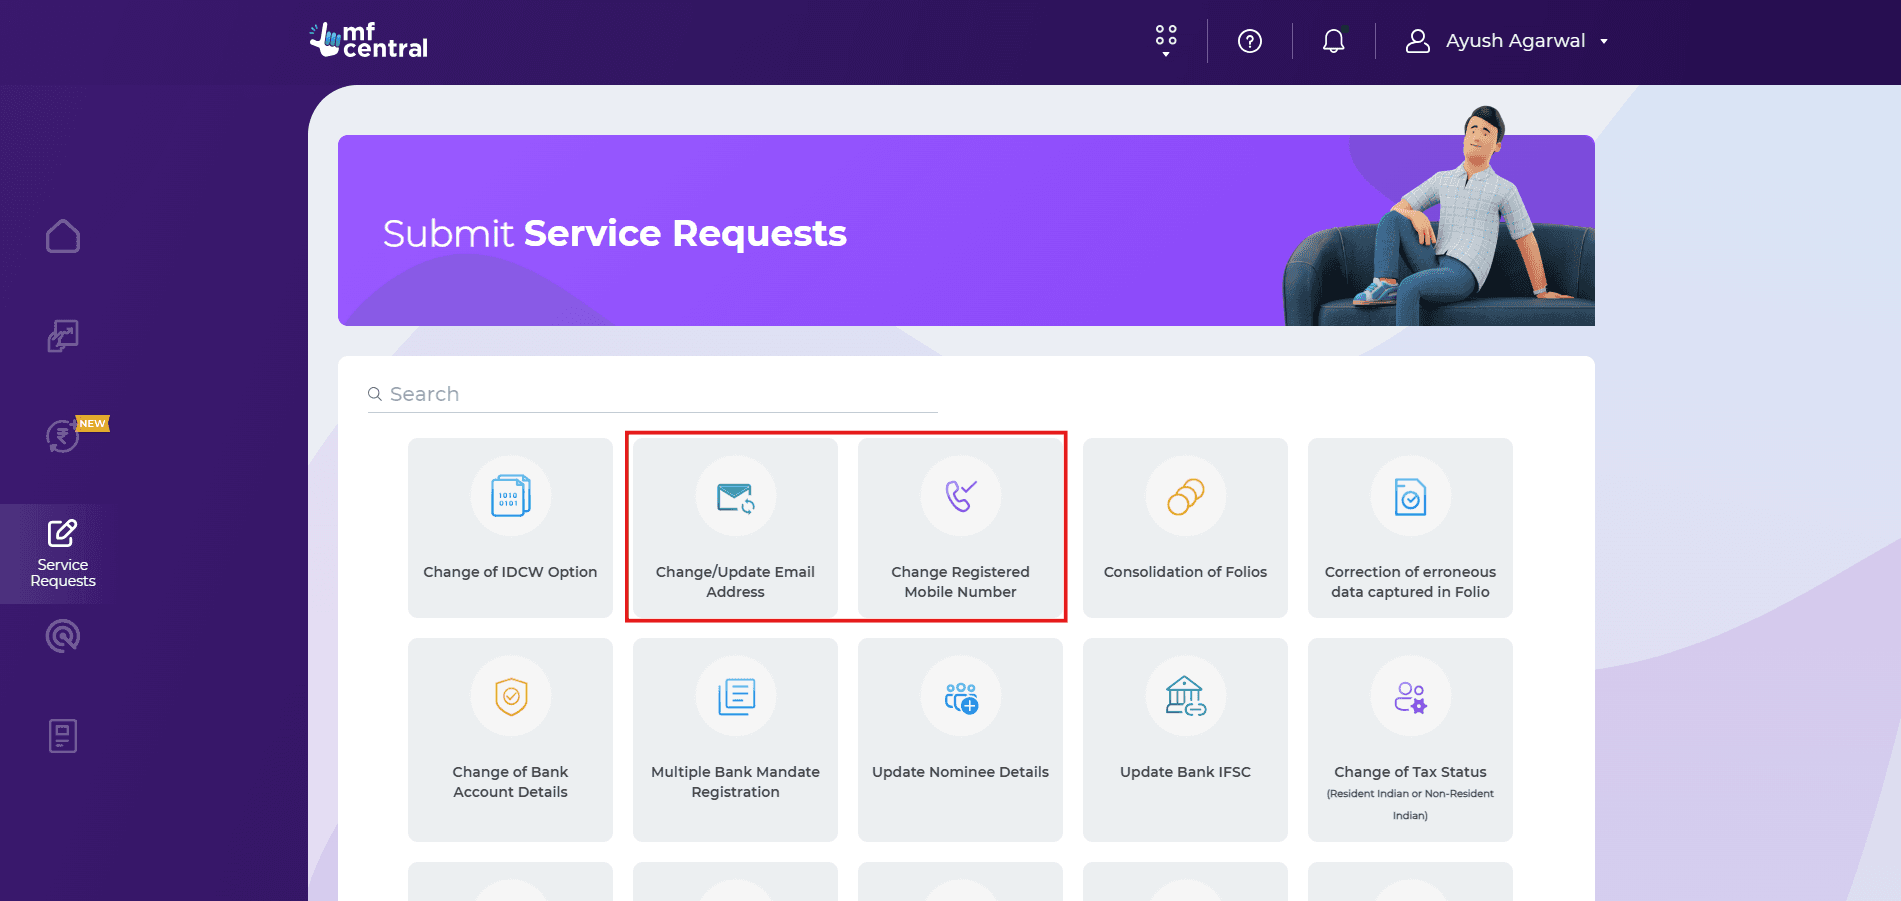The width and height of the screenshot is (1901, 901).
Task: Open Multiple Bank Mandate Registration label
Action: (x=735, y=782)
